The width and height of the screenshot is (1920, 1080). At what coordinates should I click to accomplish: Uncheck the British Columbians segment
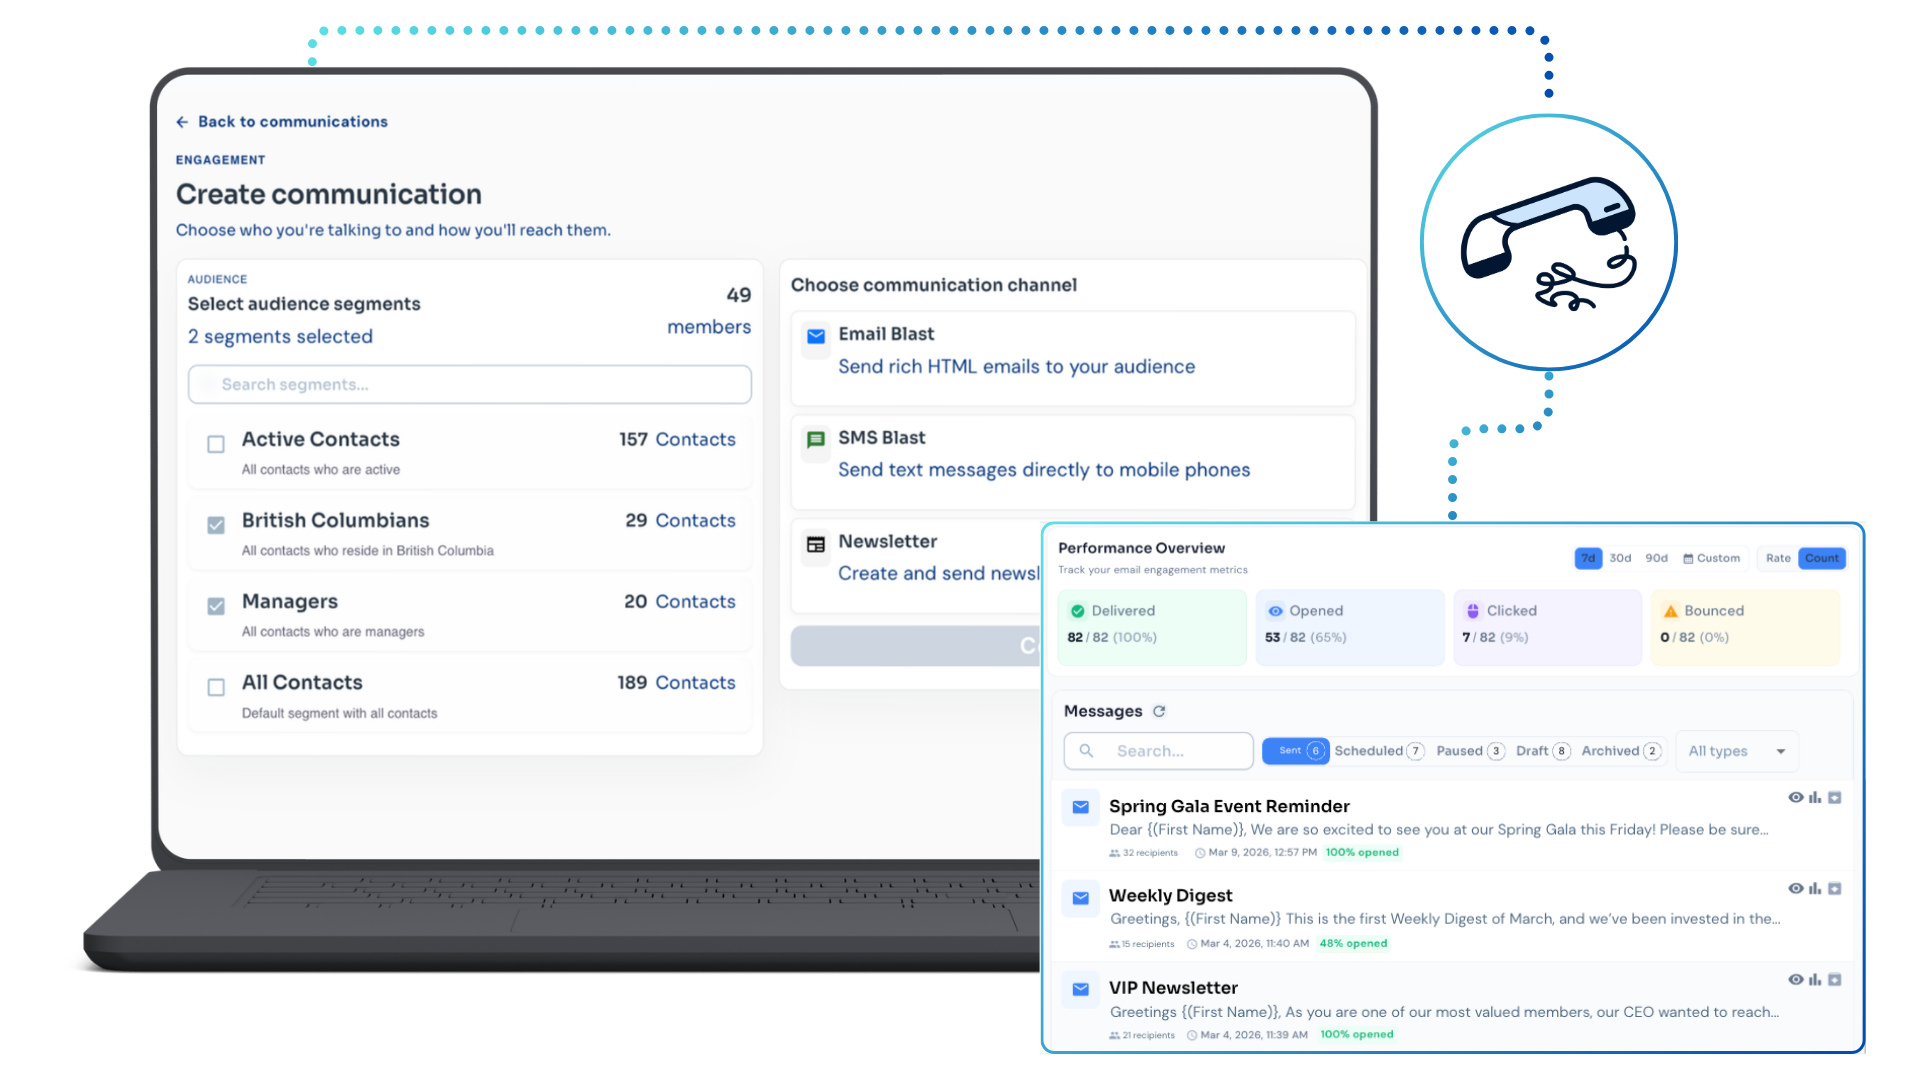pyautogui.click(x=216, y=525)
